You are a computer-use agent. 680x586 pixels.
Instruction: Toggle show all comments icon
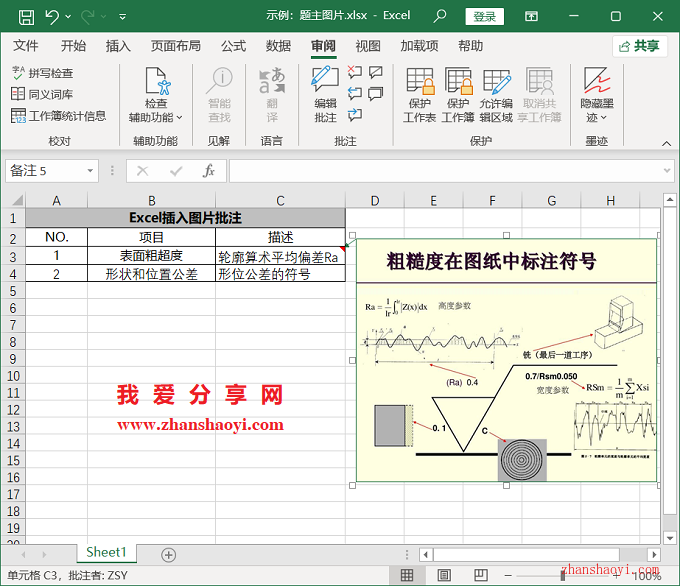376,94
